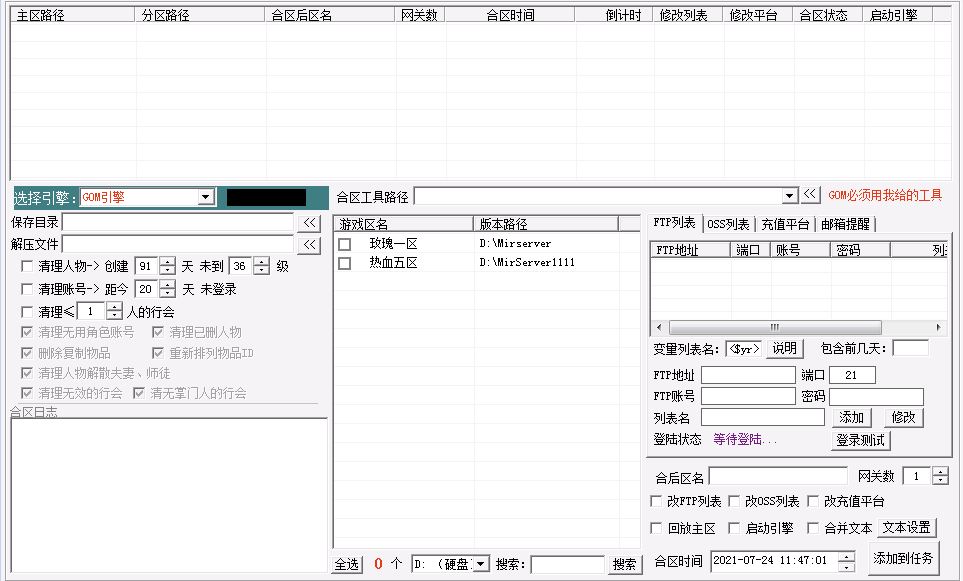963x581 pixels.
Task: Click the 文本设置 button
Action: 906,528
